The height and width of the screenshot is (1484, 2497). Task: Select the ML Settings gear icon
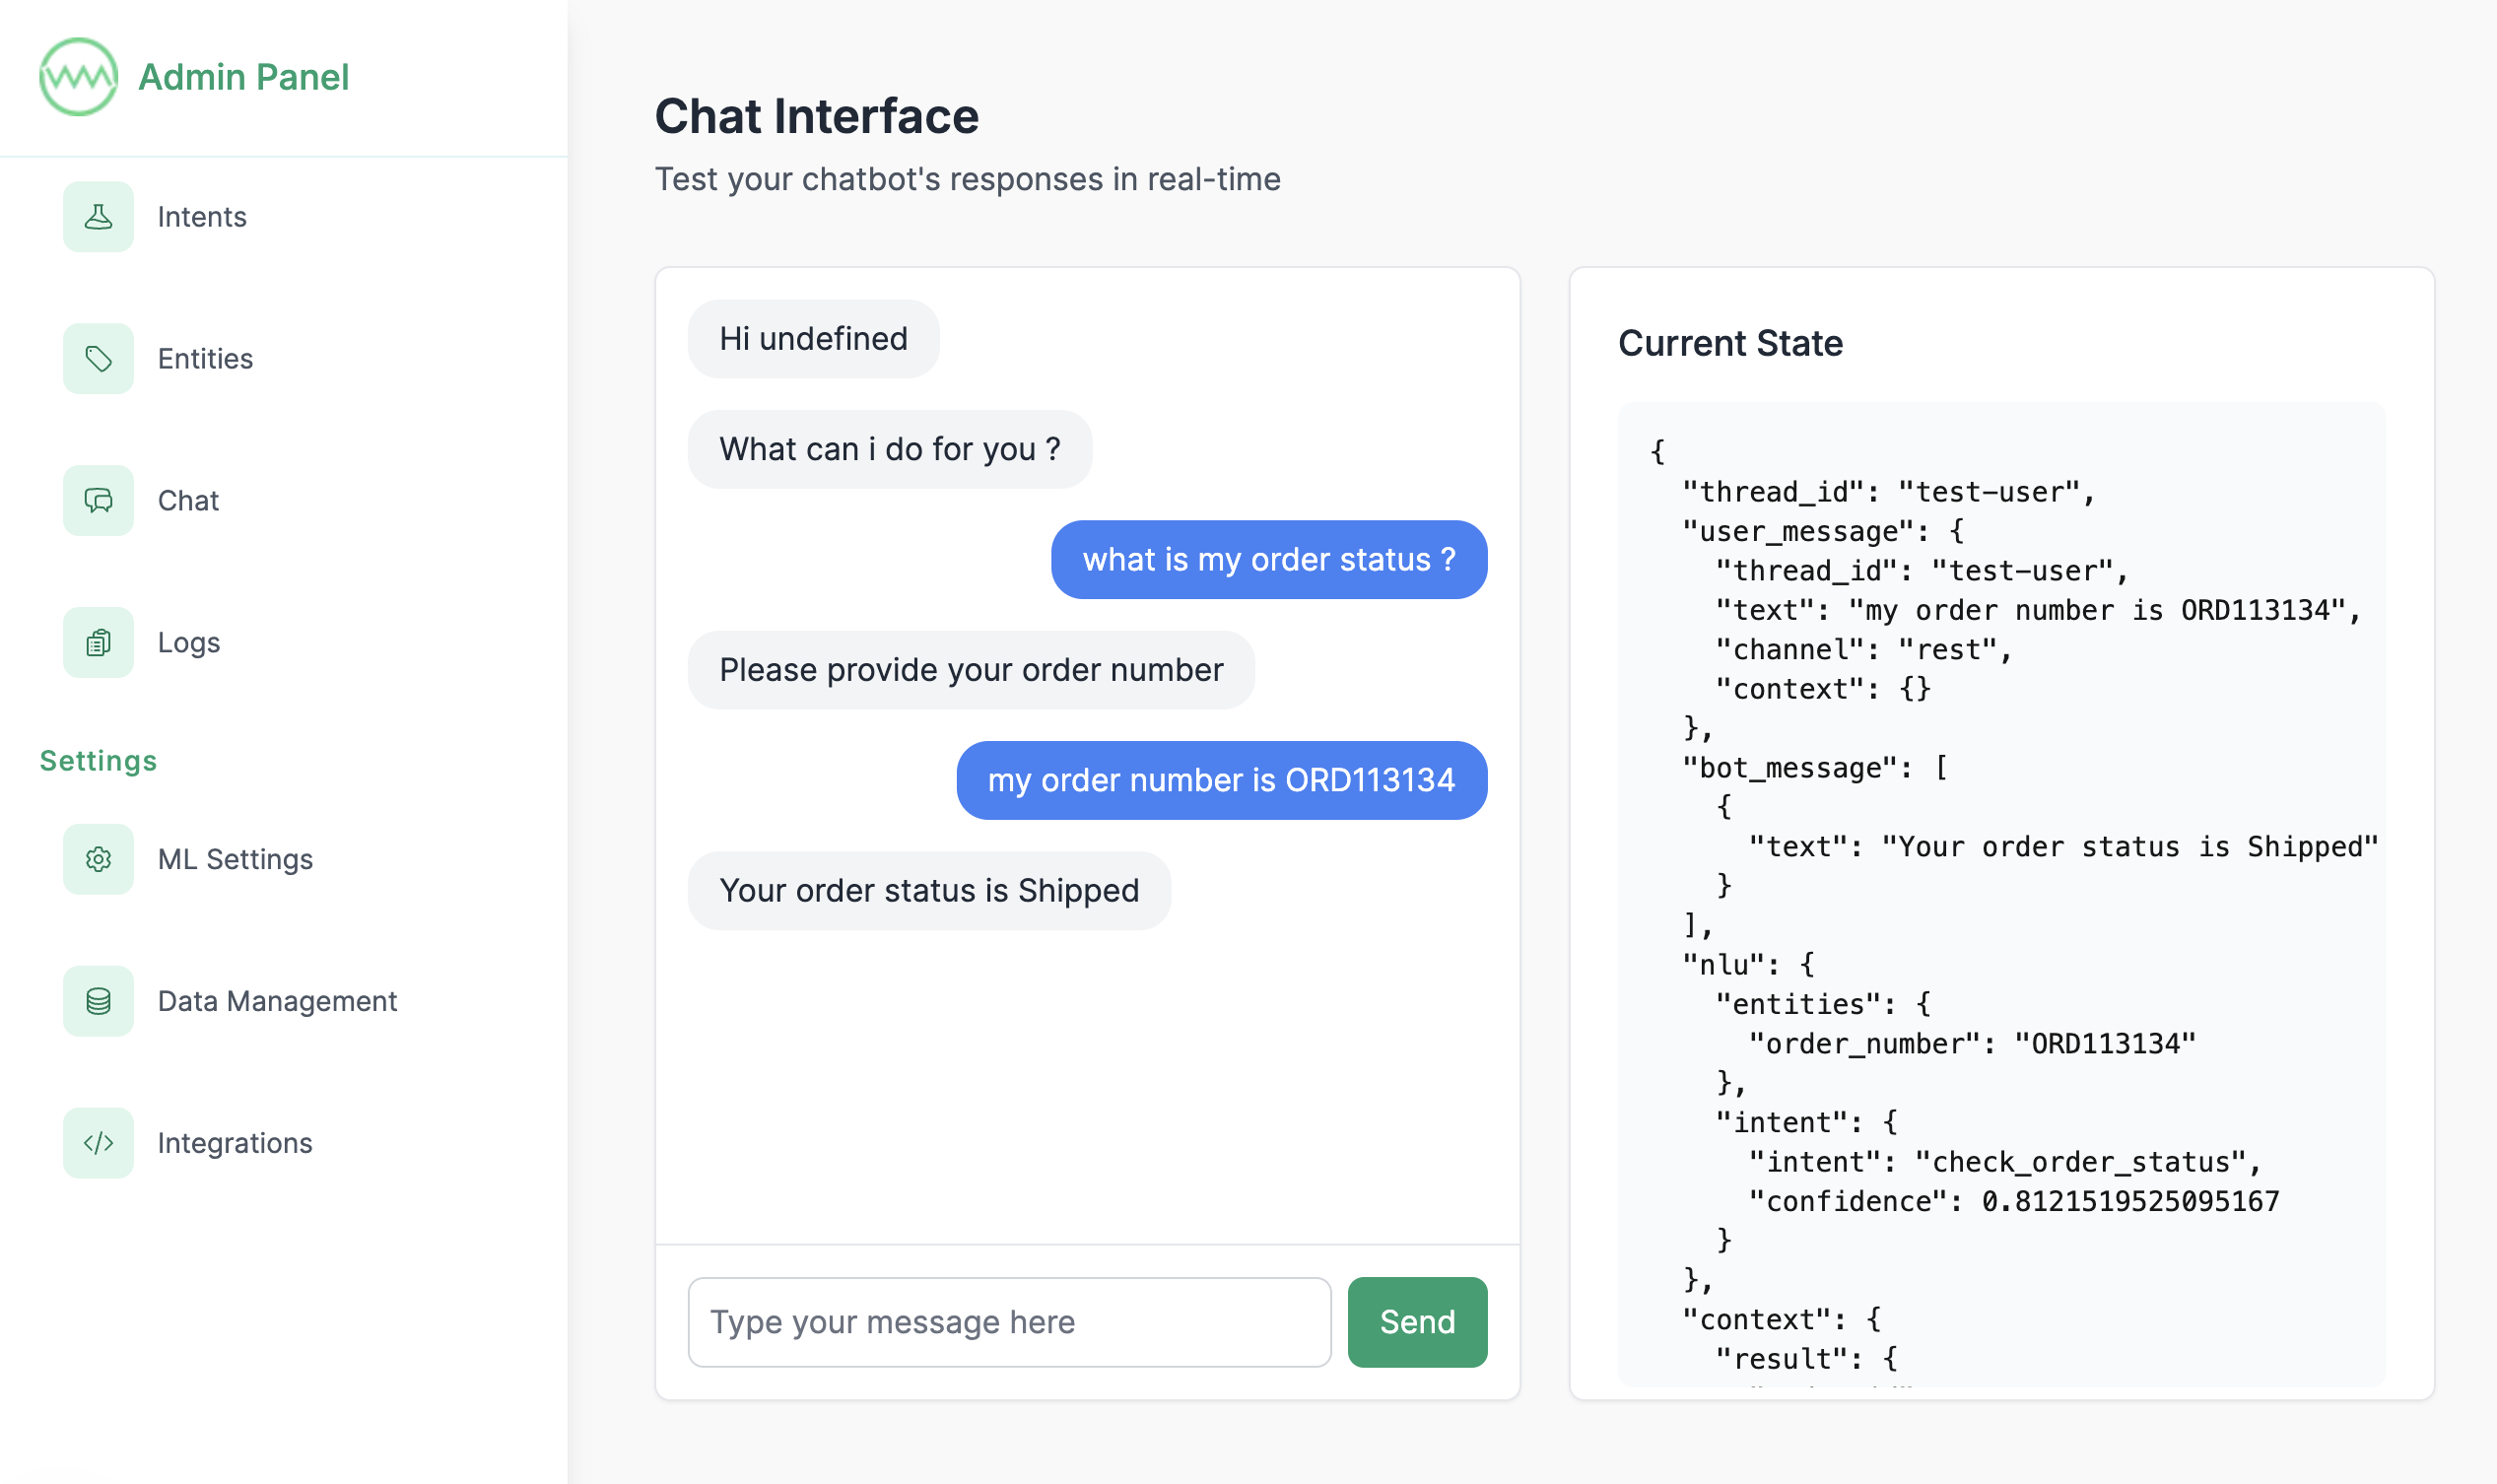(98, 859)
